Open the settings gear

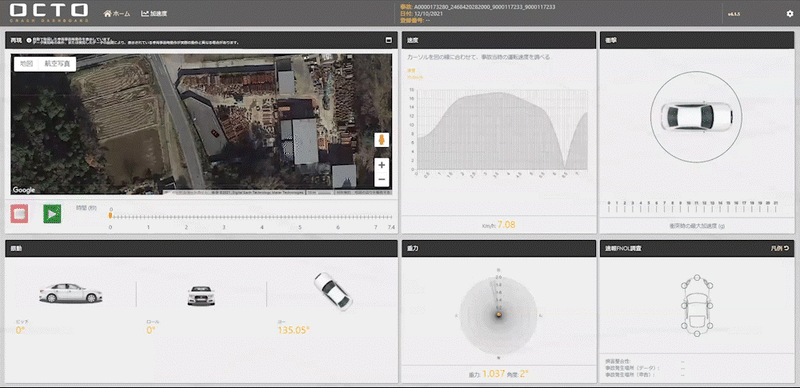(x=790, y=14)
